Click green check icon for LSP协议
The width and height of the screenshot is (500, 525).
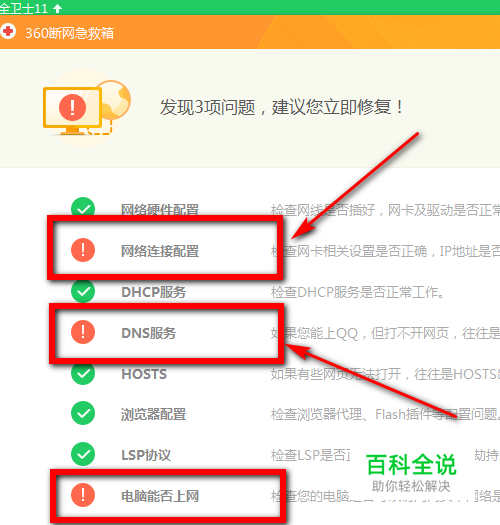tap(83, 454)
